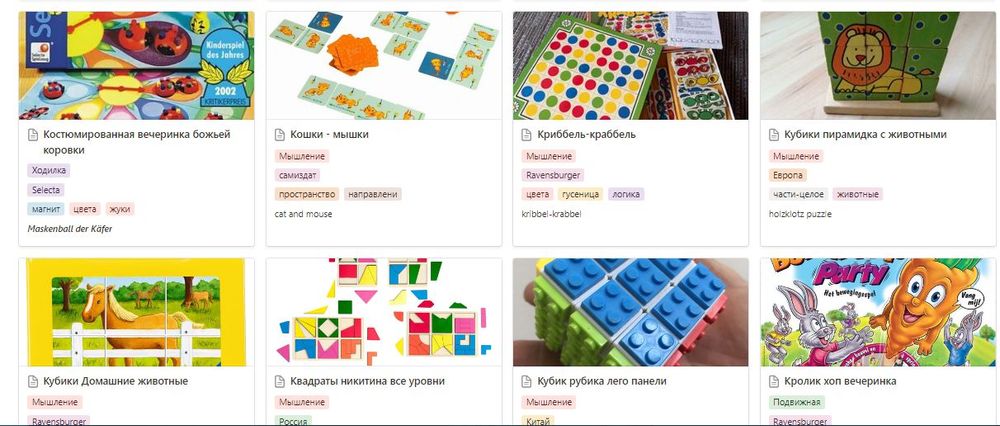Click page icon beside Криббель-краббель
This screenshot has width=1000, height=426.
coord(526,135)
